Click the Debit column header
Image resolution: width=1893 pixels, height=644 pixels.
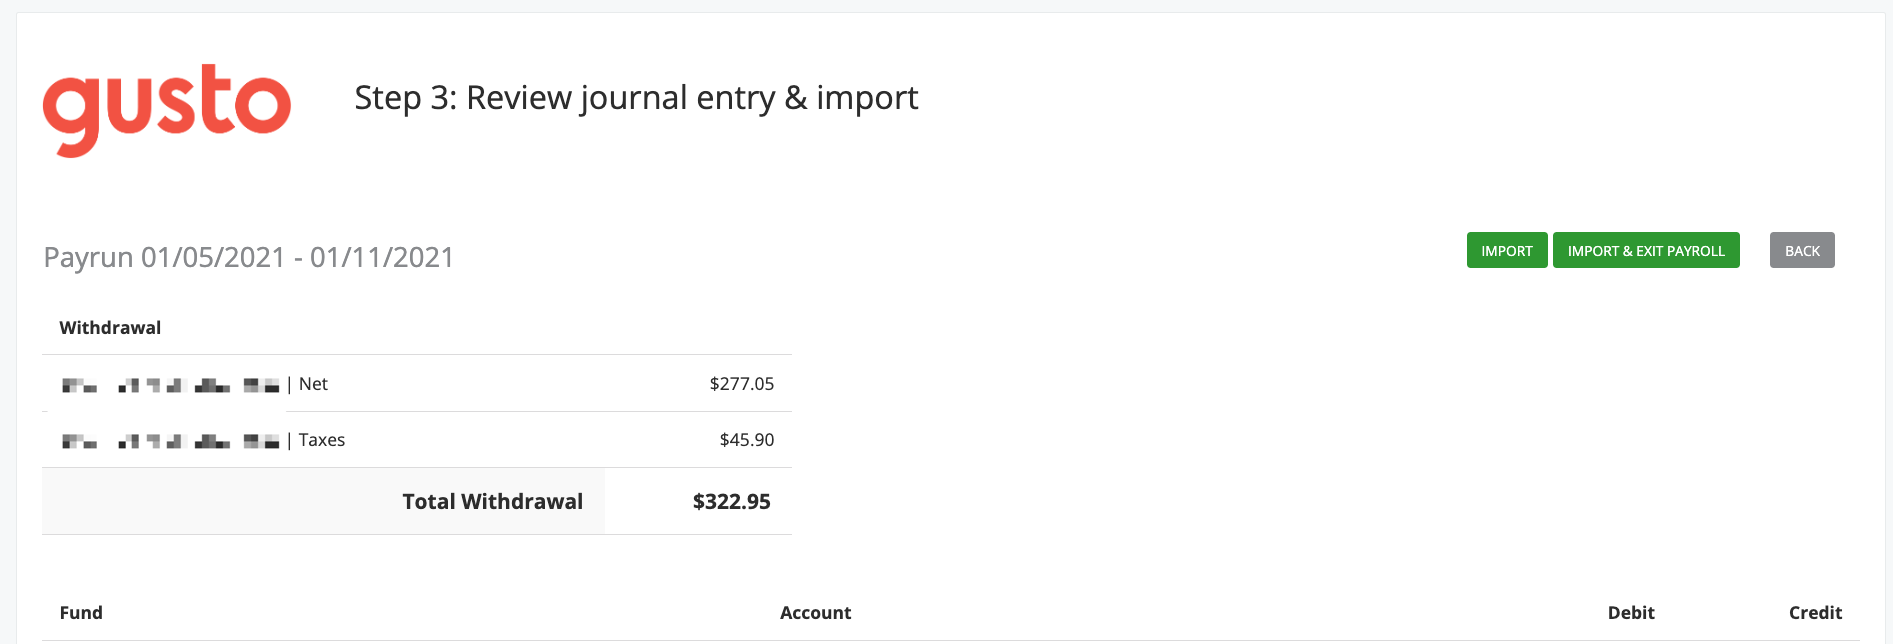(1631, 613)
